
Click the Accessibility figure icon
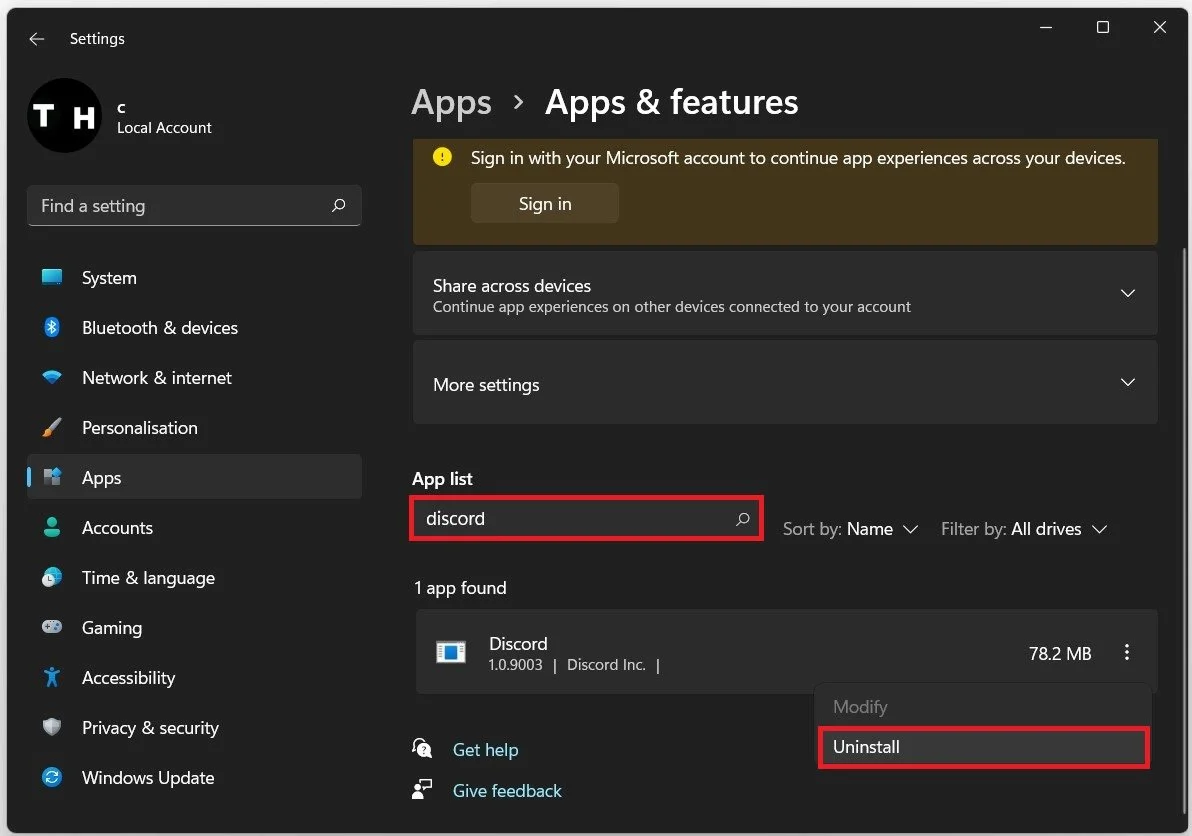[52, 677]
